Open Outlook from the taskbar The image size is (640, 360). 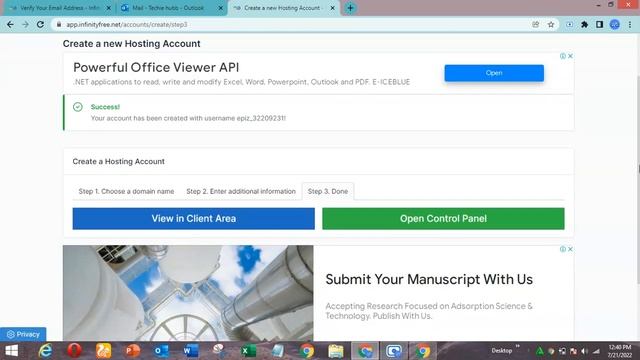click(161, 351)
